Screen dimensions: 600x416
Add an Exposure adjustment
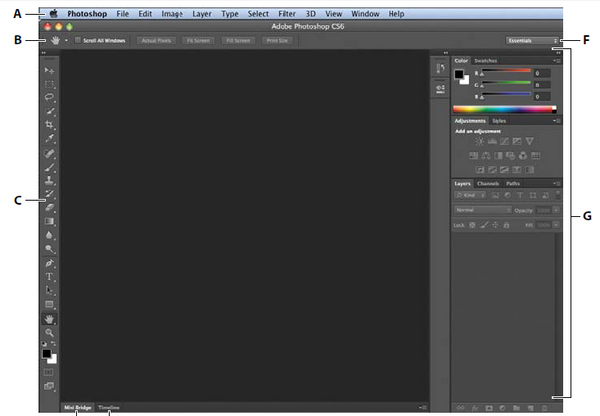[x=517, y=142]
